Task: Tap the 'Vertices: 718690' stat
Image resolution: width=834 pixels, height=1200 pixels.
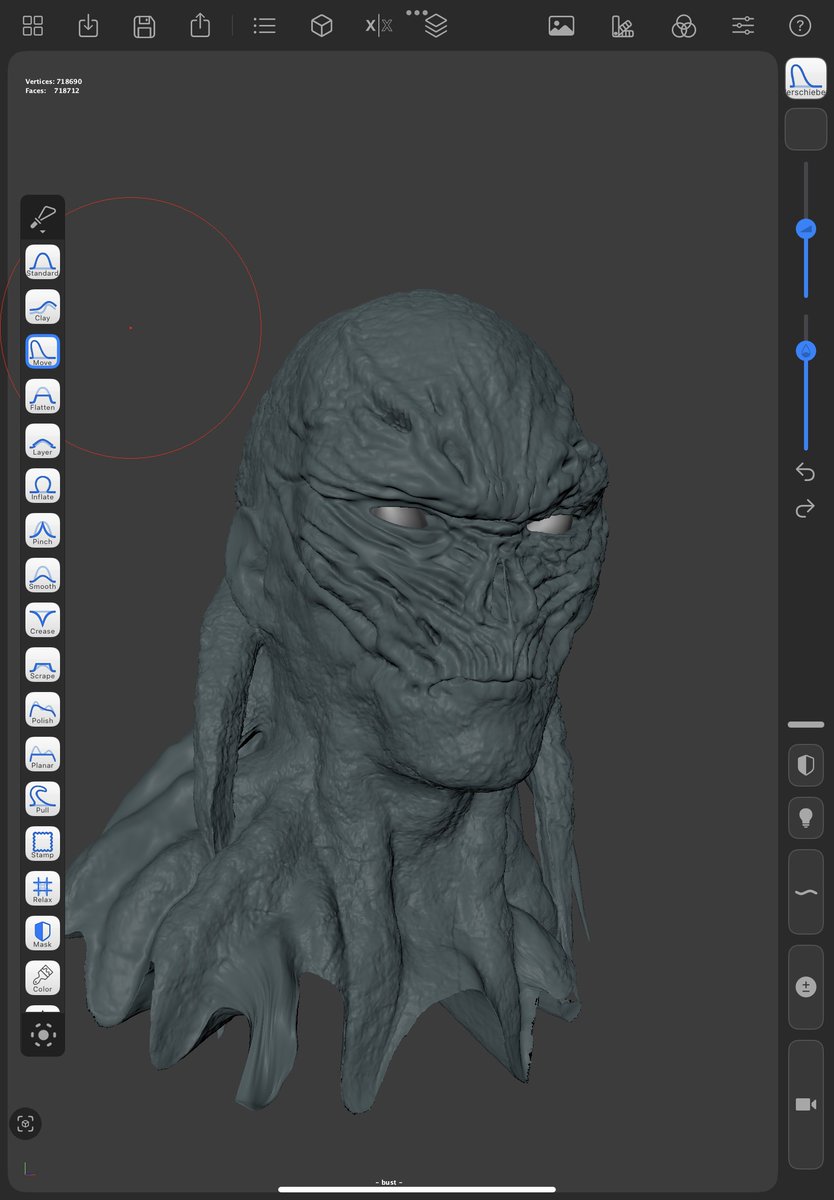Action: [x=54, y=81]
